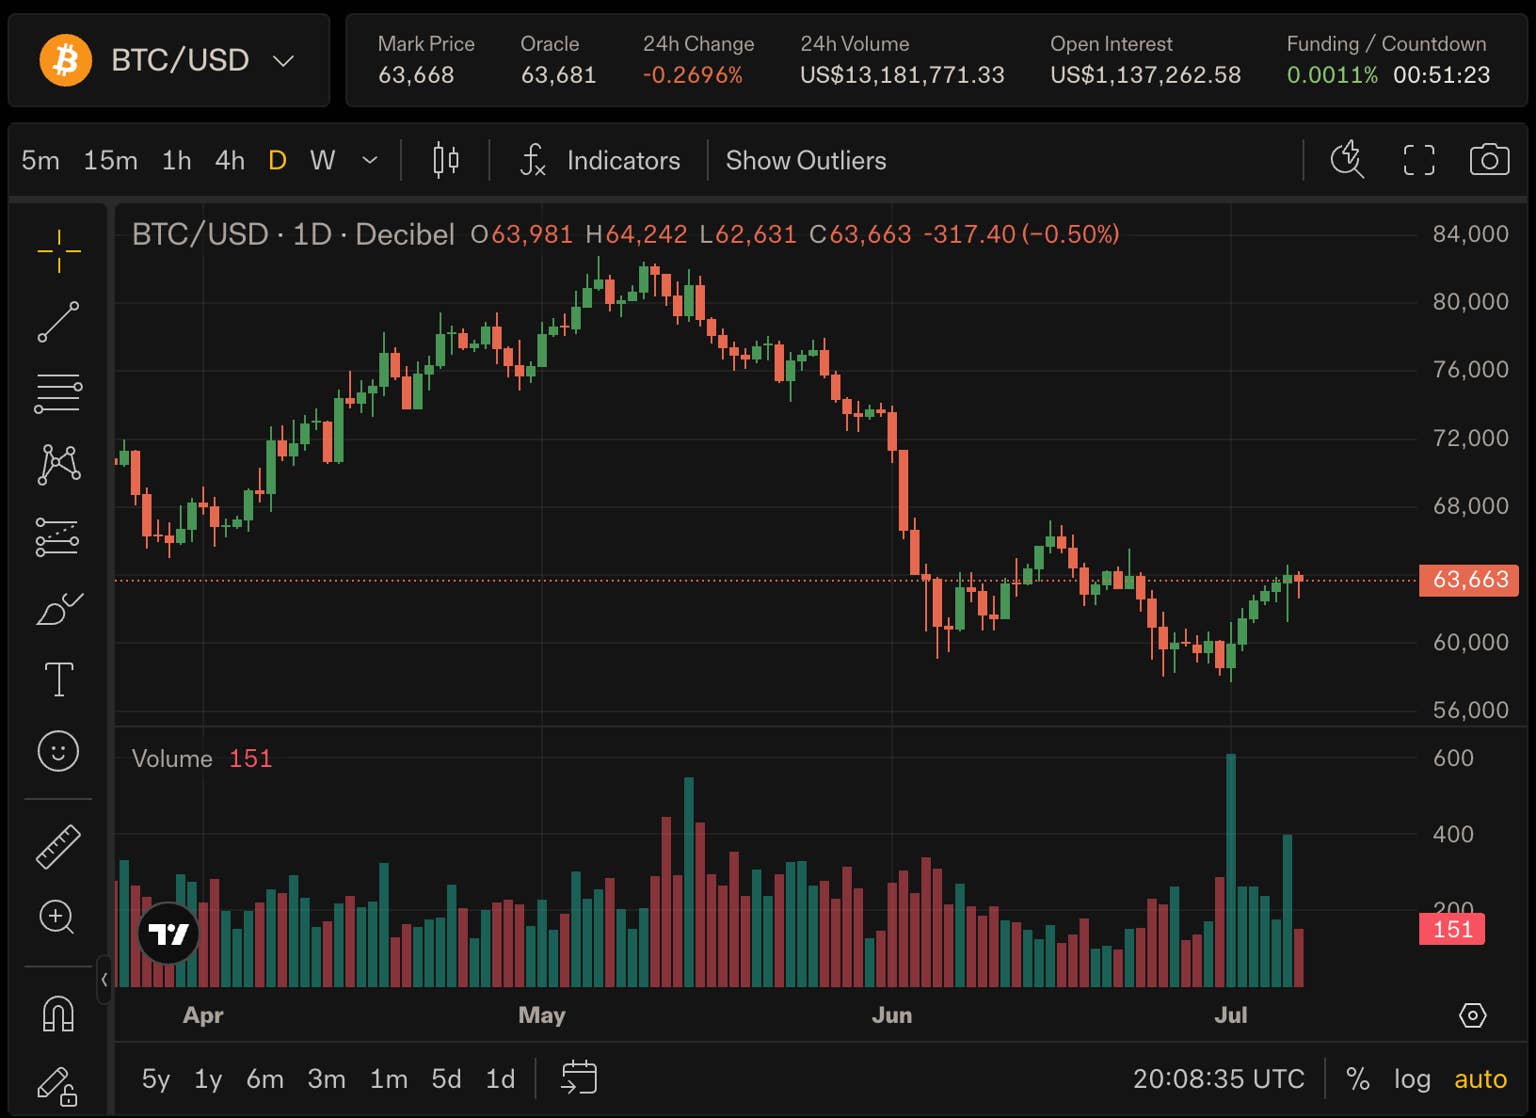1536x1118 pixels.
Task: Select the crosshair cursor tool
Action: click(59, 250)
